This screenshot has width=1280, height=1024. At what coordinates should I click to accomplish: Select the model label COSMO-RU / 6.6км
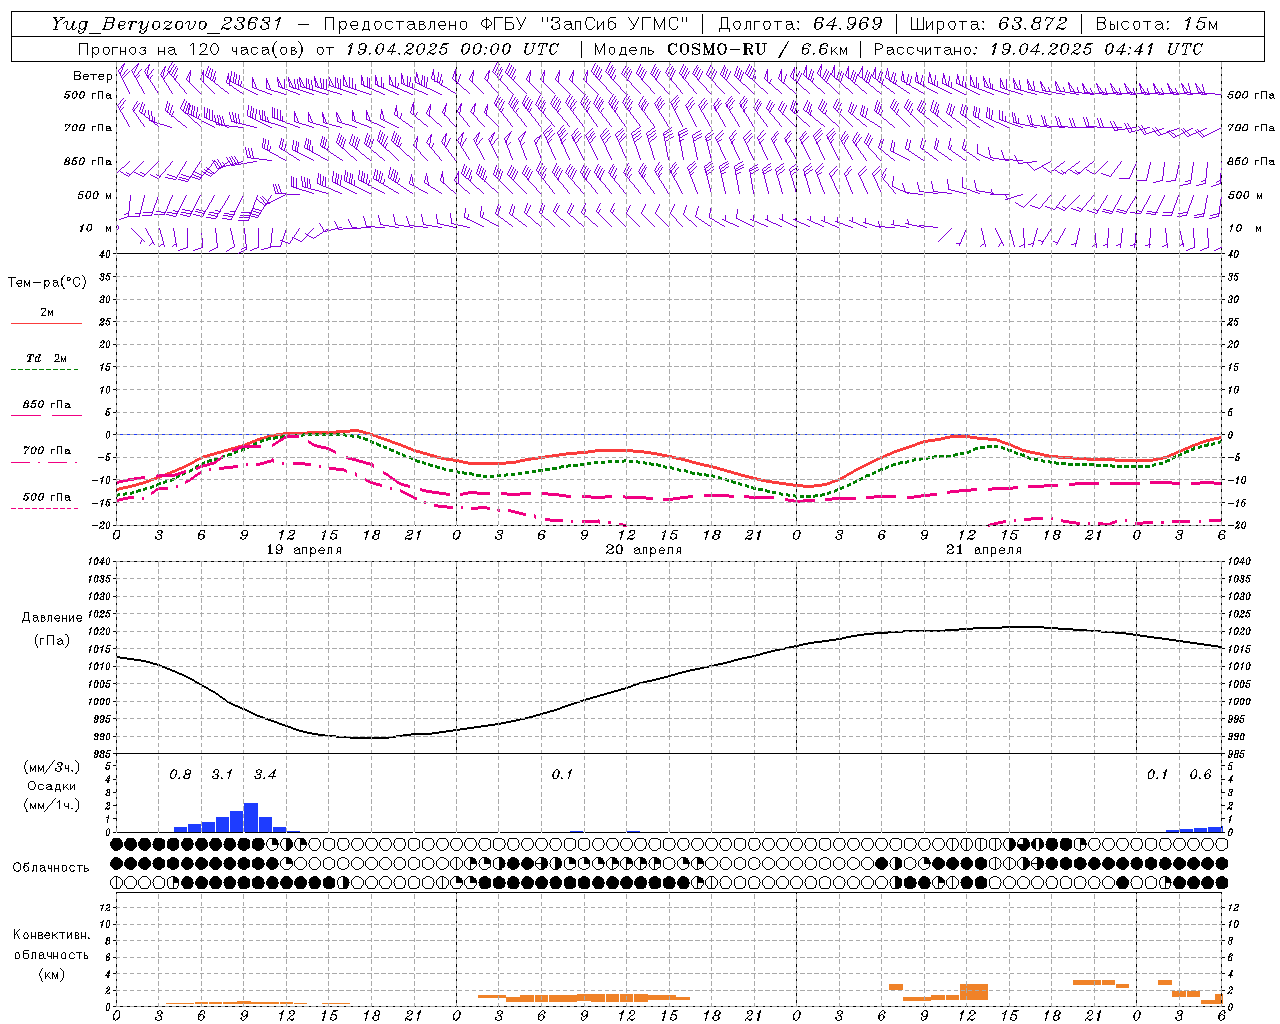pos(757,49)
